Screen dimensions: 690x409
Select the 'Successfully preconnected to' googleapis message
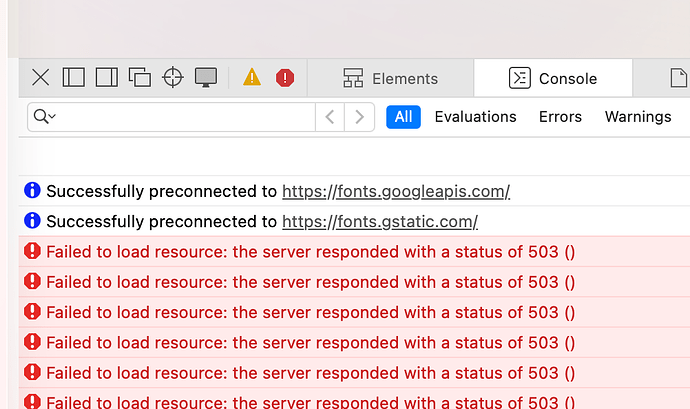pyautogui.click(x=354, y=191)
